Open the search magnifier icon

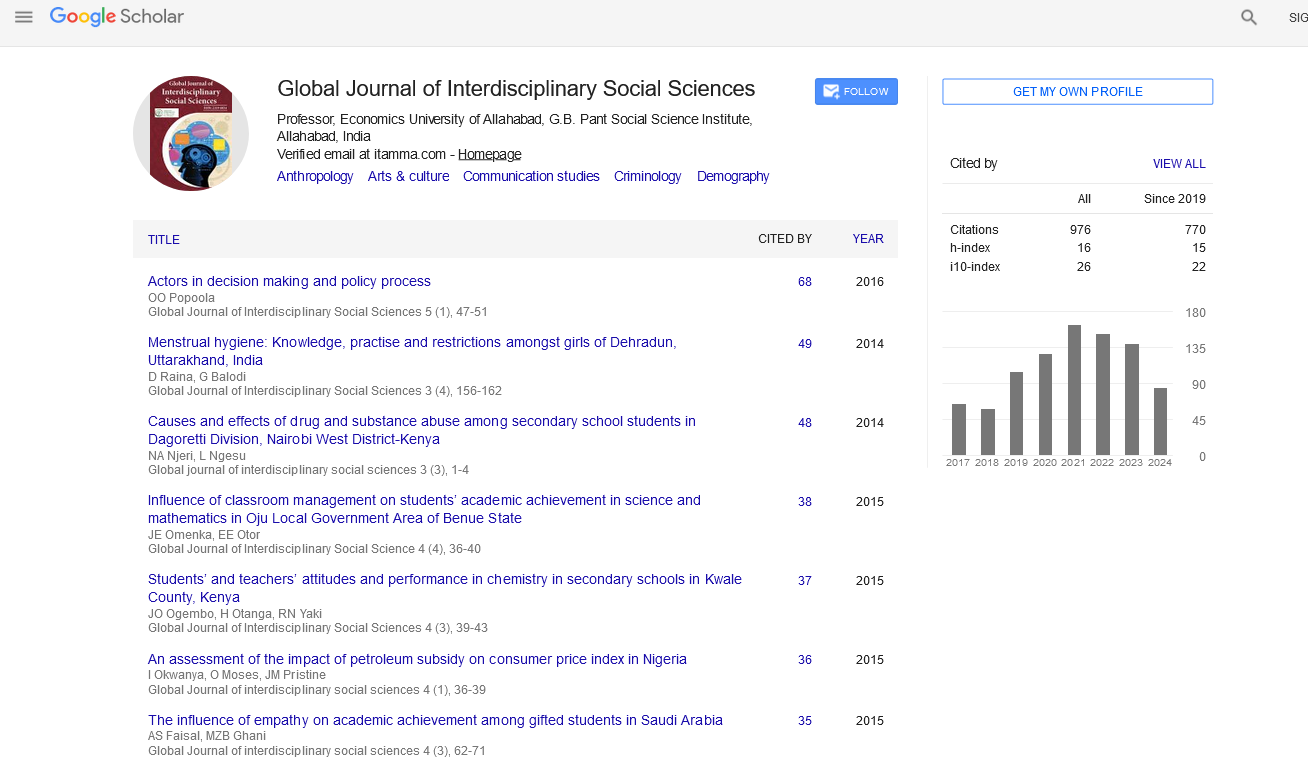click(1249, 17)
